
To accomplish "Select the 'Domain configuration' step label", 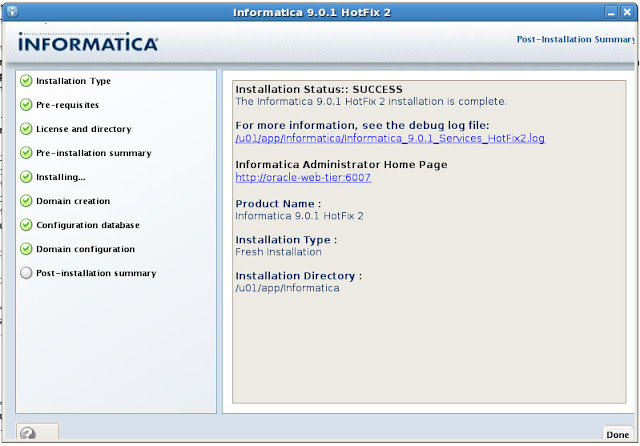I will tap(85, 249).
